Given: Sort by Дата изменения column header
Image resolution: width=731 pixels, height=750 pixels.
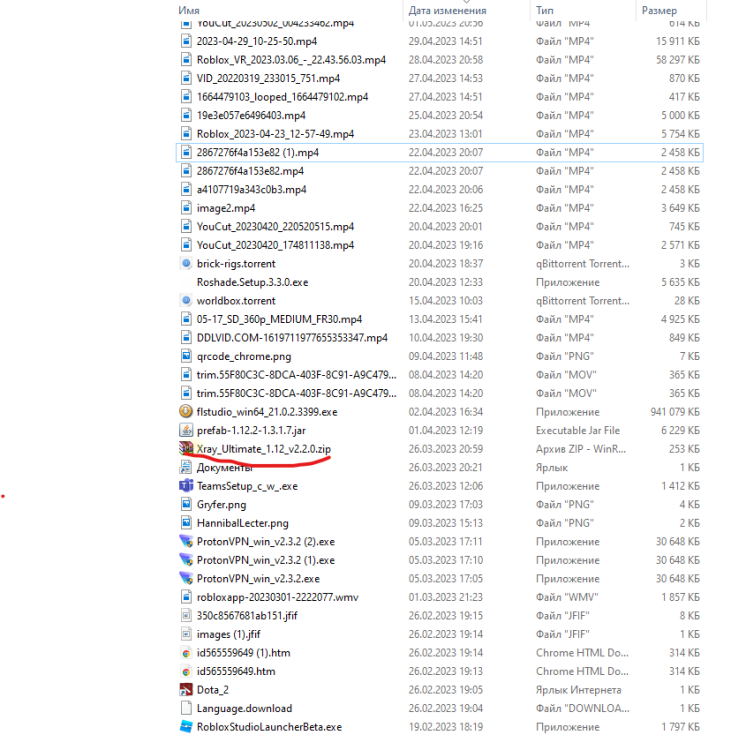Looking at the screenshot, I should tap(447, 11).
